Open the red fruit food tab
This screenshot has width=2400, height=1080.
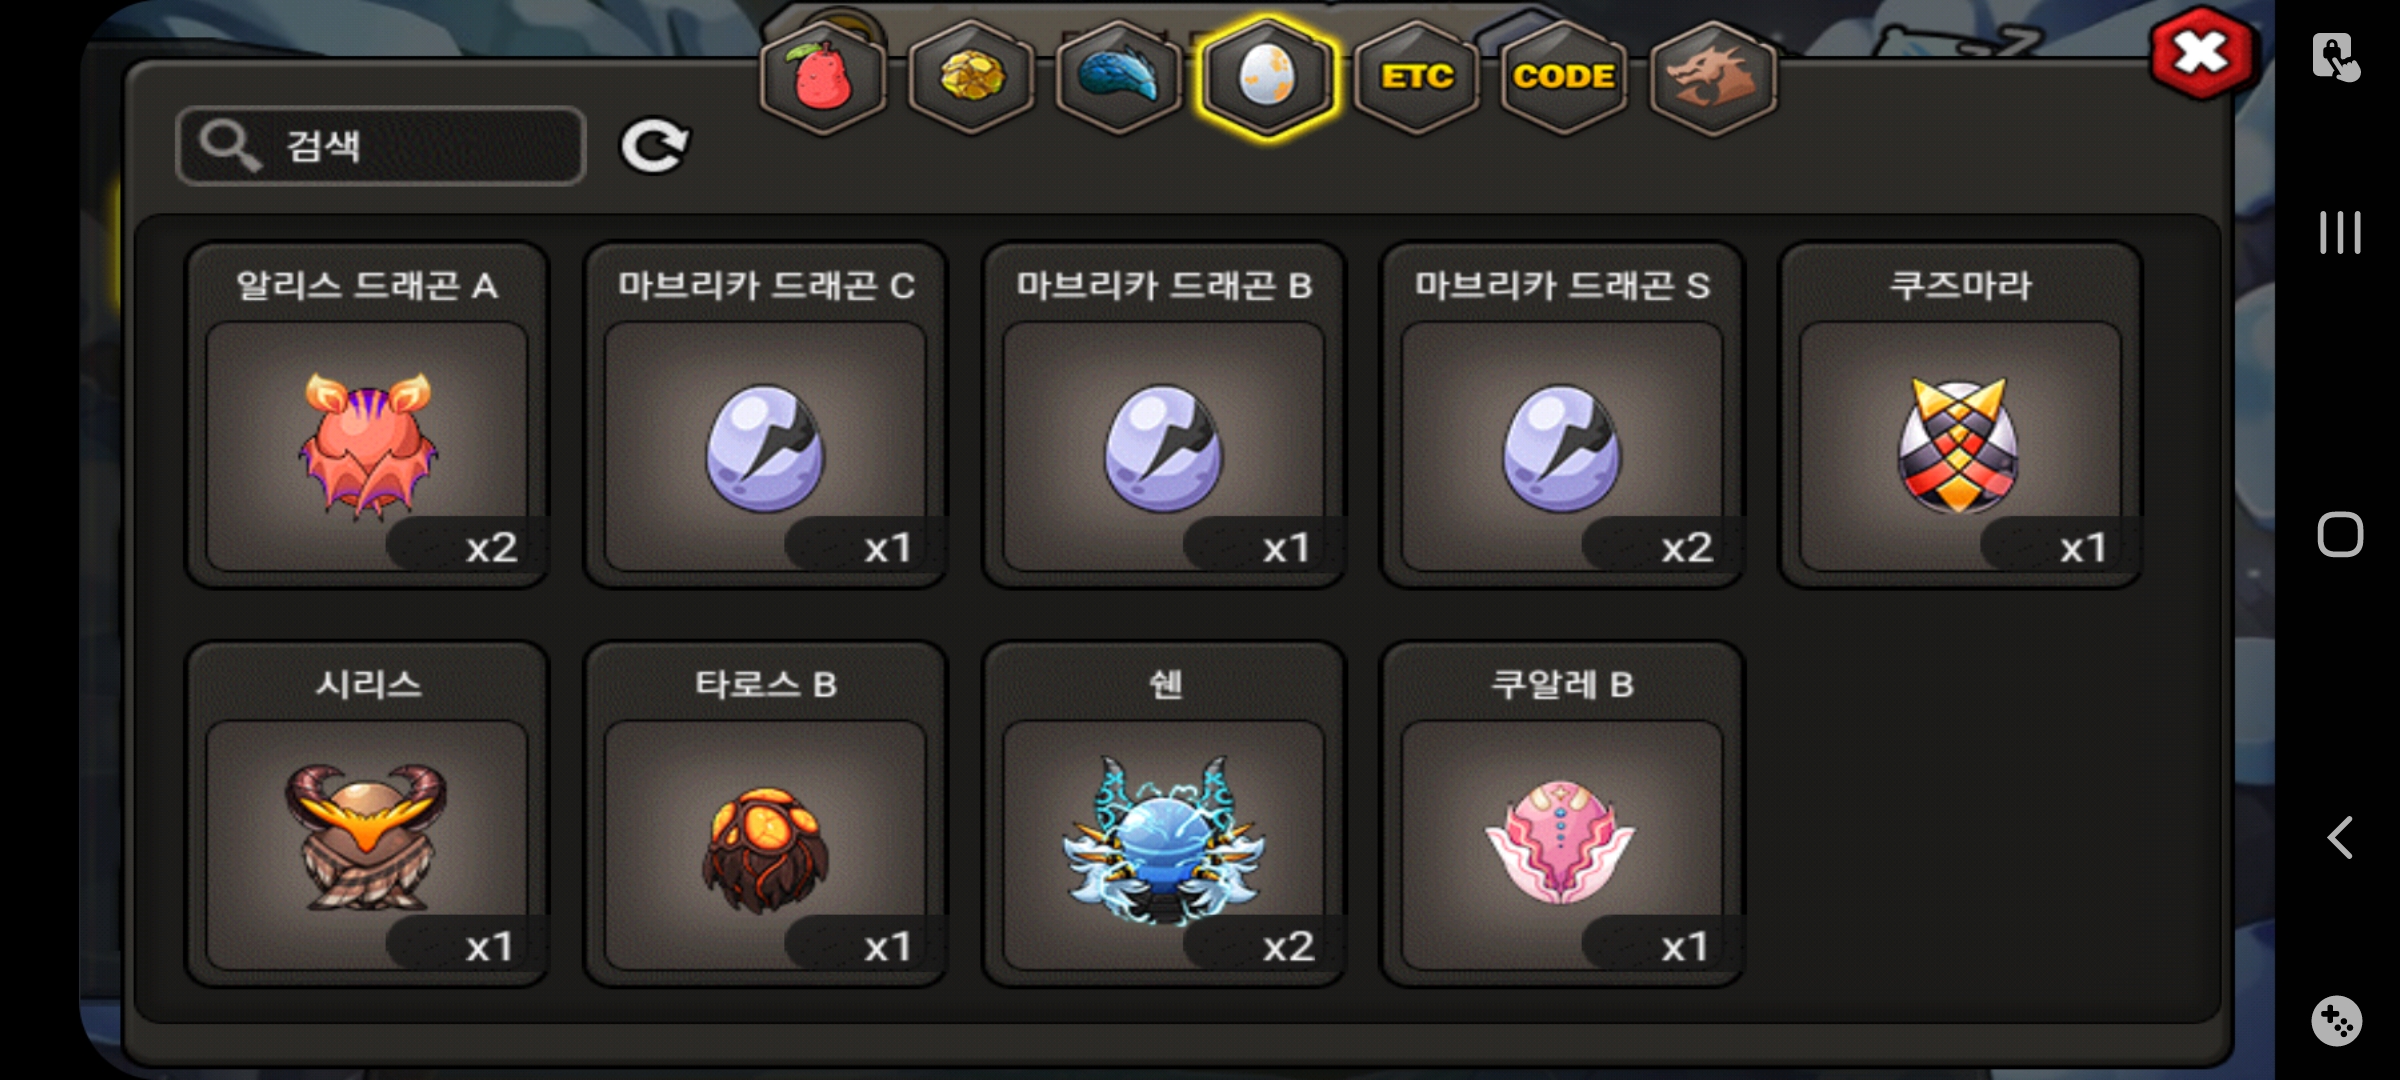coord(823,77)
